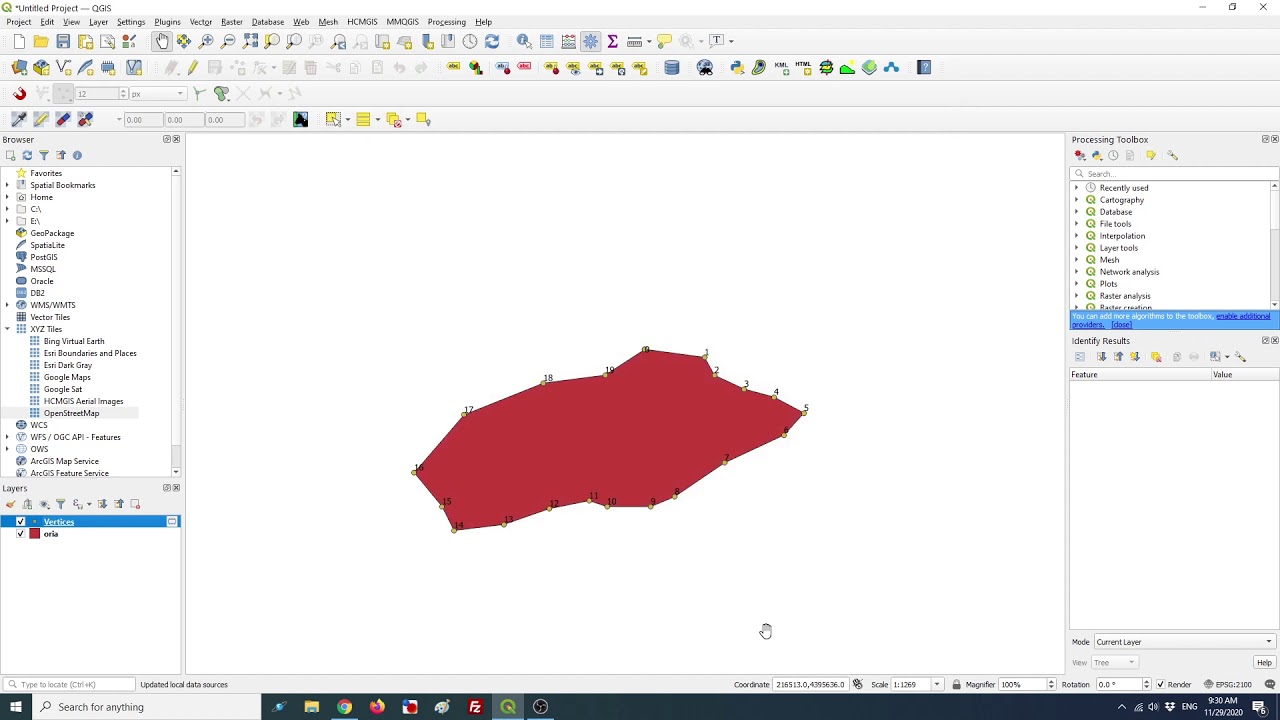Screen dimensions: 1280x720
Task: Click the Zoom Full extent icon
Action: point(250,41)
